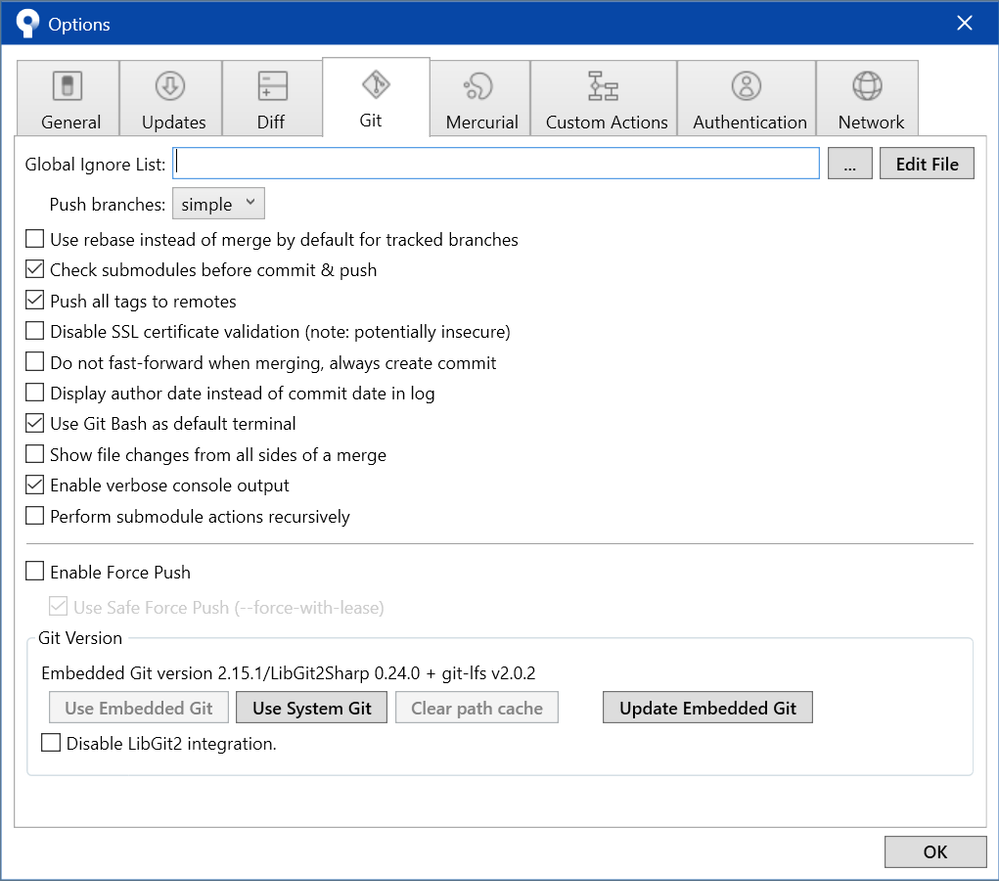
Task: Click the Updates download arrow icon
Action: (170, 85)
